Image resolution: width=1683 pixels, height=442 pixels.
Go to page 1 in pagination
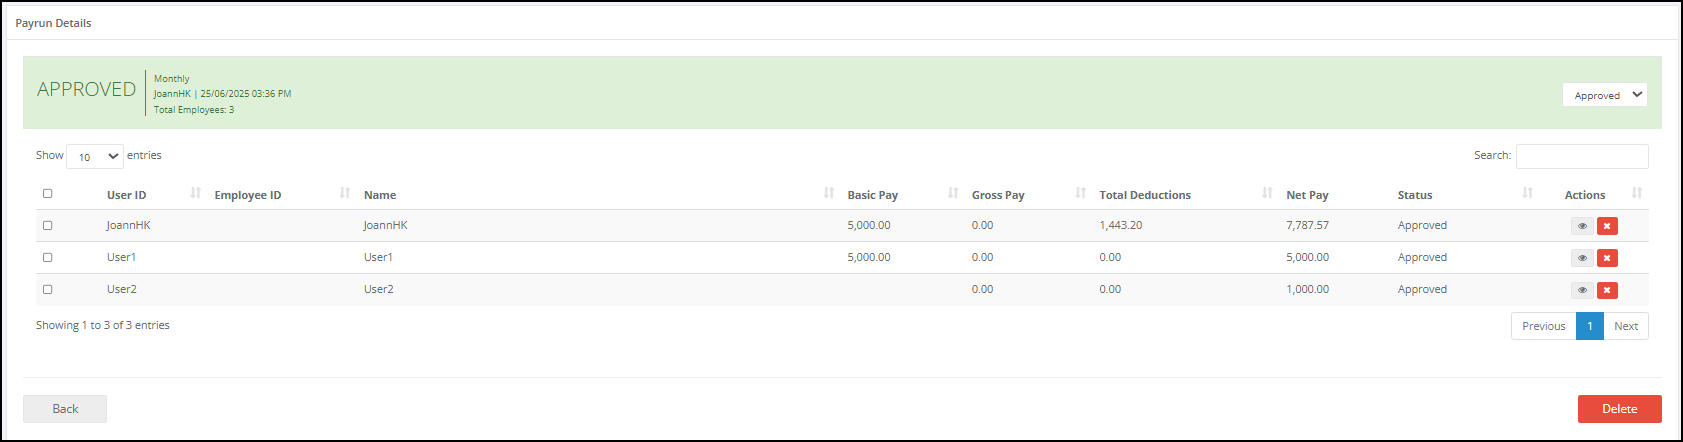coord(1590,326)
